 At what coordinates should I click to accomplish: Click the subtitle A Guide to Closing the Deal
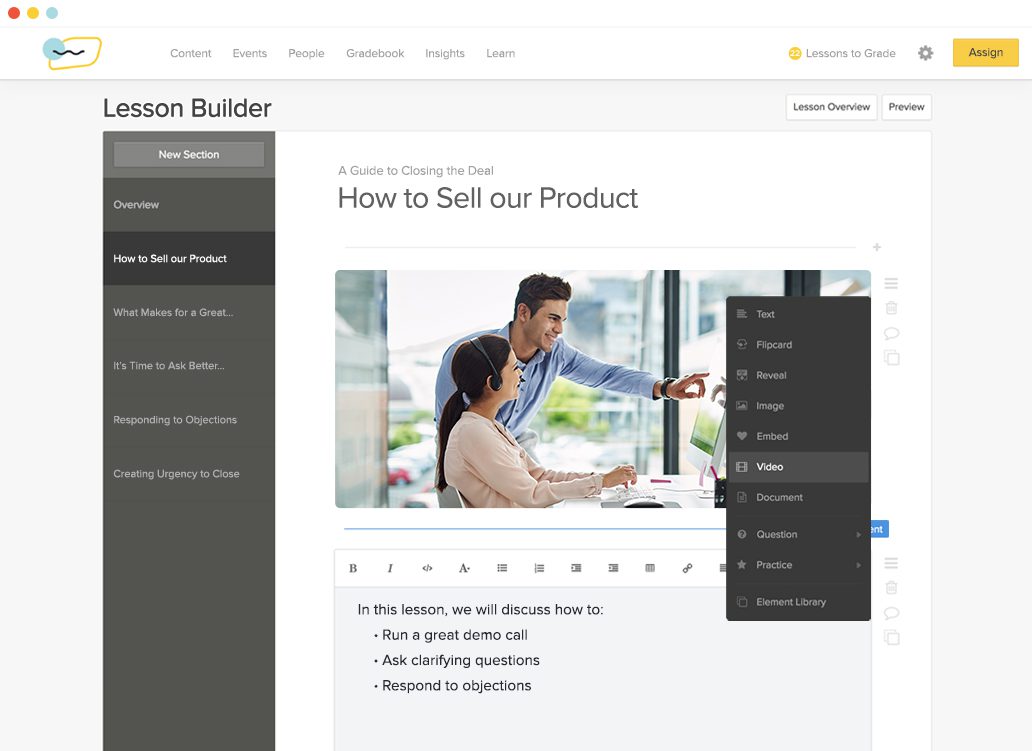point(416,170)
